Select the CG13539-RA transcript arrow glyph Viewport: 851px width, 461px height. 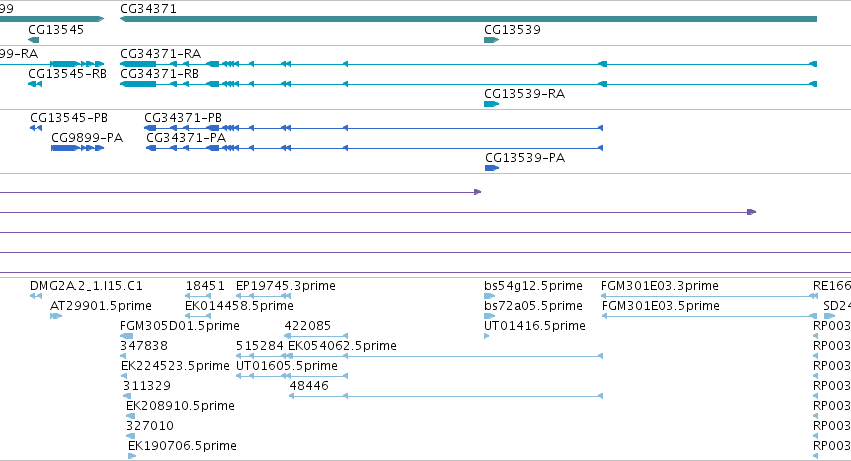tap(491, 104)
